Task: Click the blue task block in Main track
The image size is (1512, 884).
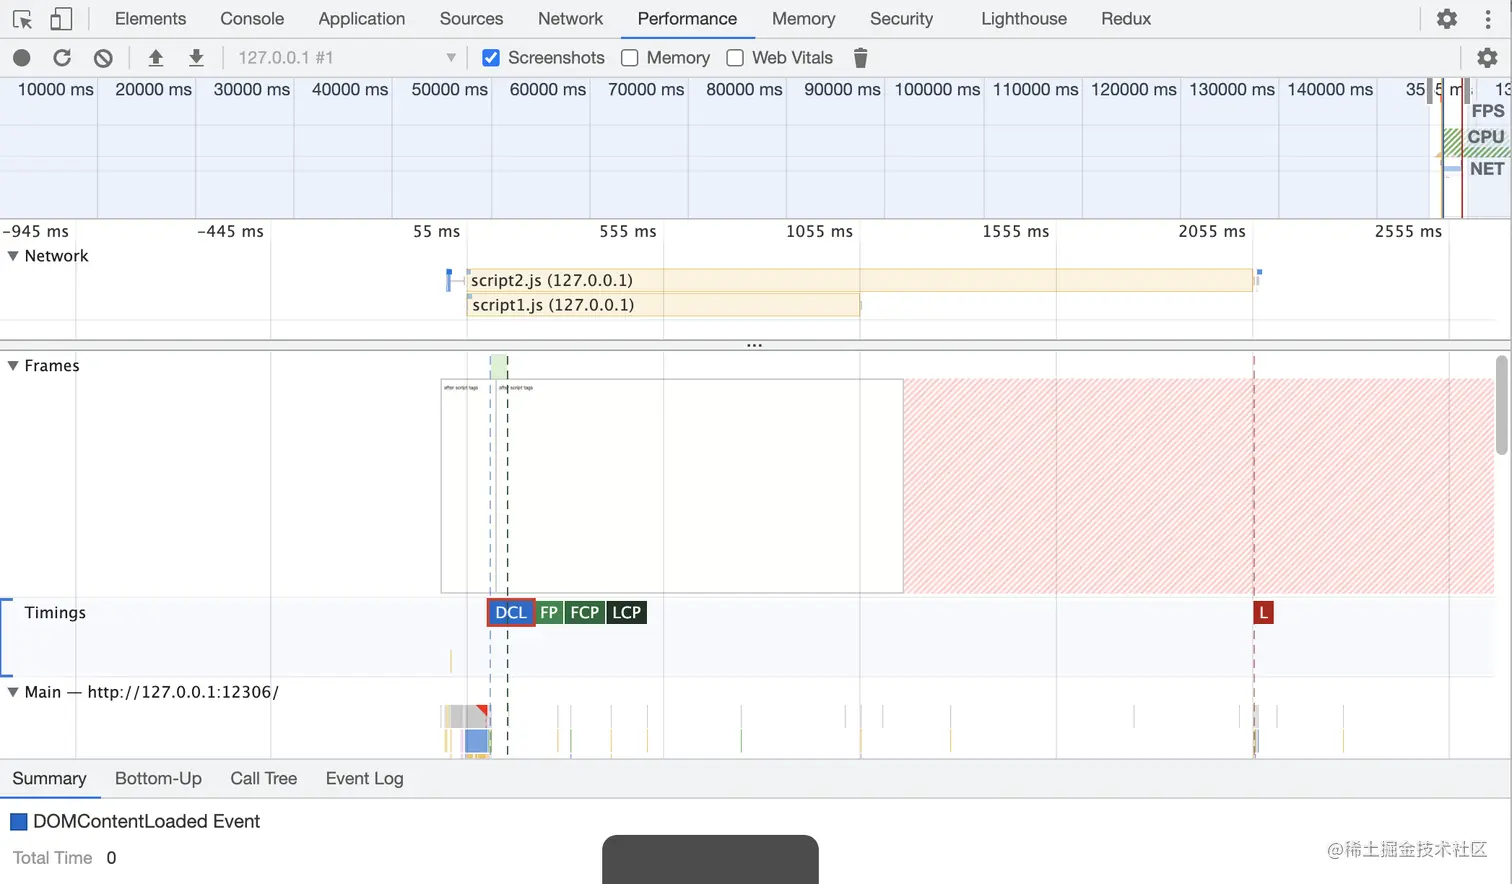Action: 477,741
